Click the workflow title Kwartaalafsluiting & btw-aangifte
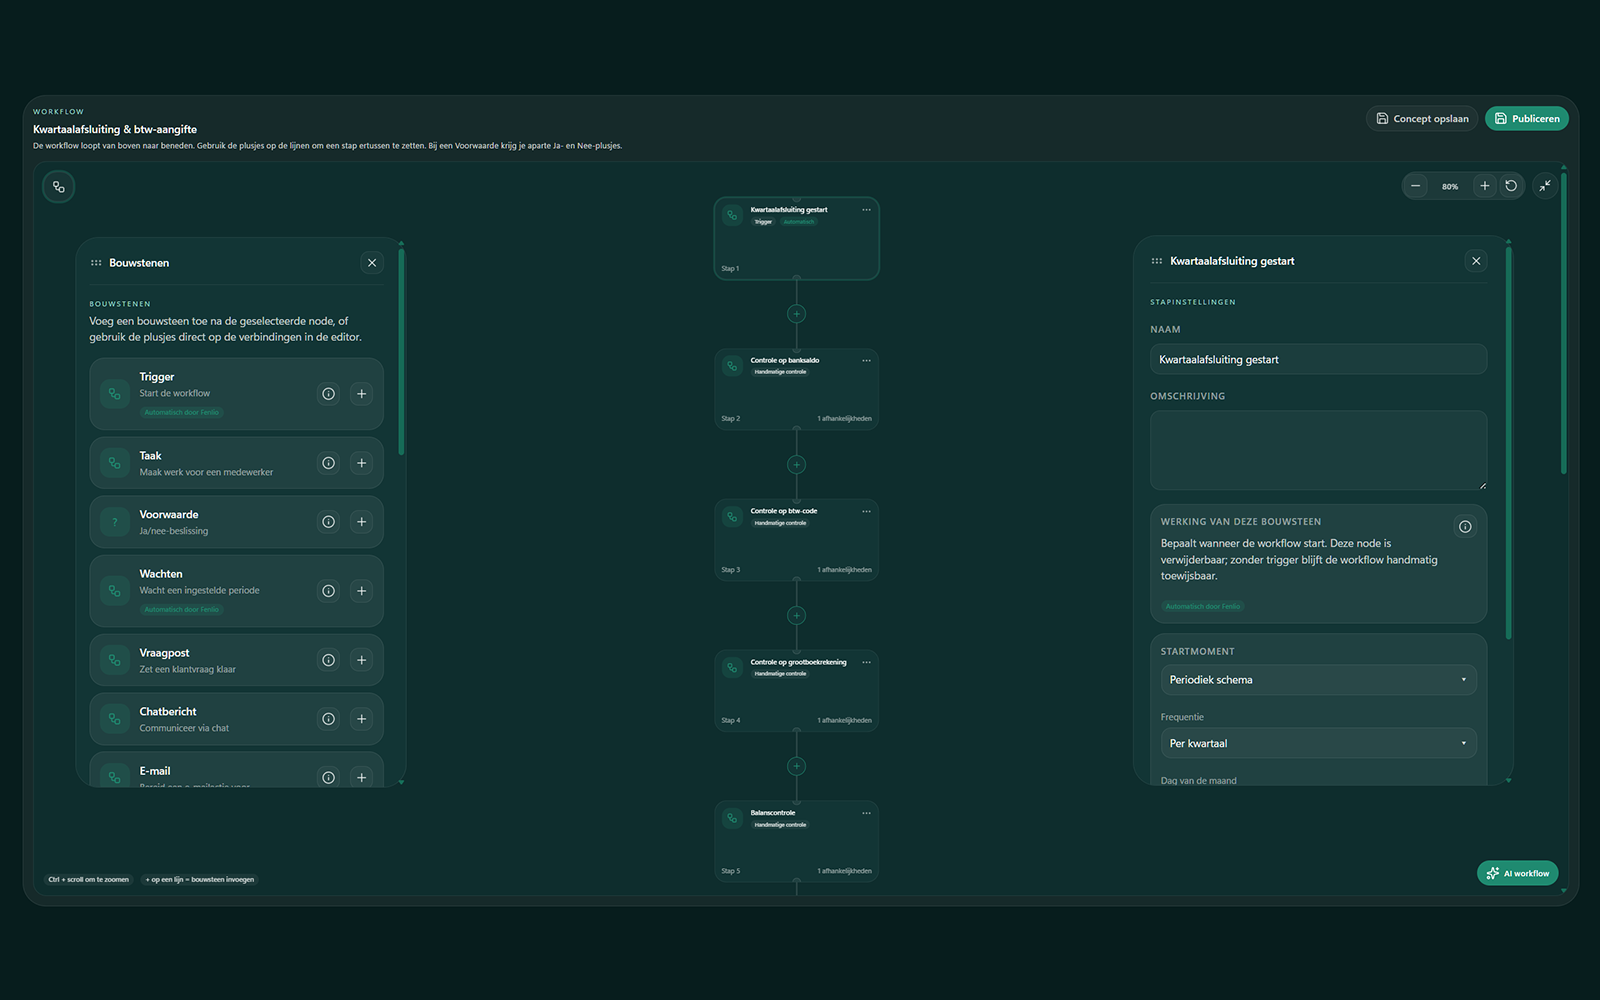This screenshot has width=1600, height=1000. (x=115, y=129)
